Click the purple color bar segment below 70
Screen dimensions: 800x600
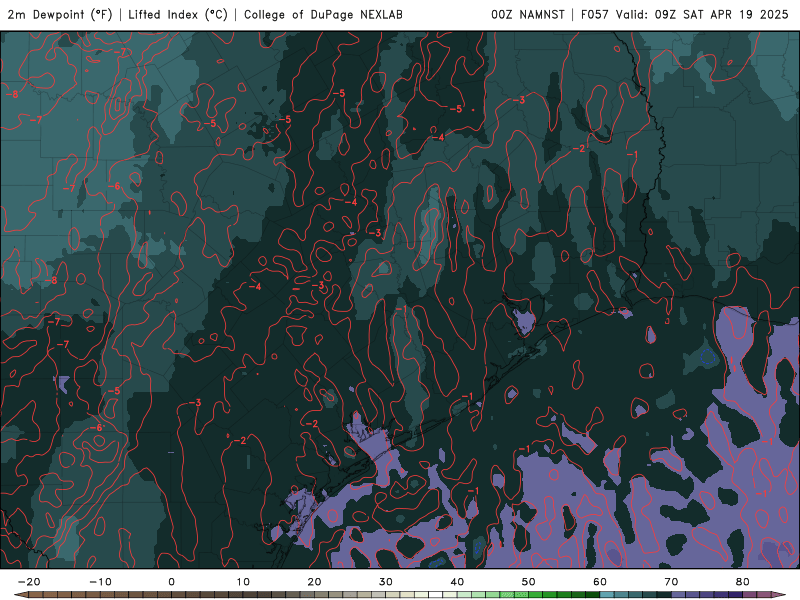[x=678, y=595]
